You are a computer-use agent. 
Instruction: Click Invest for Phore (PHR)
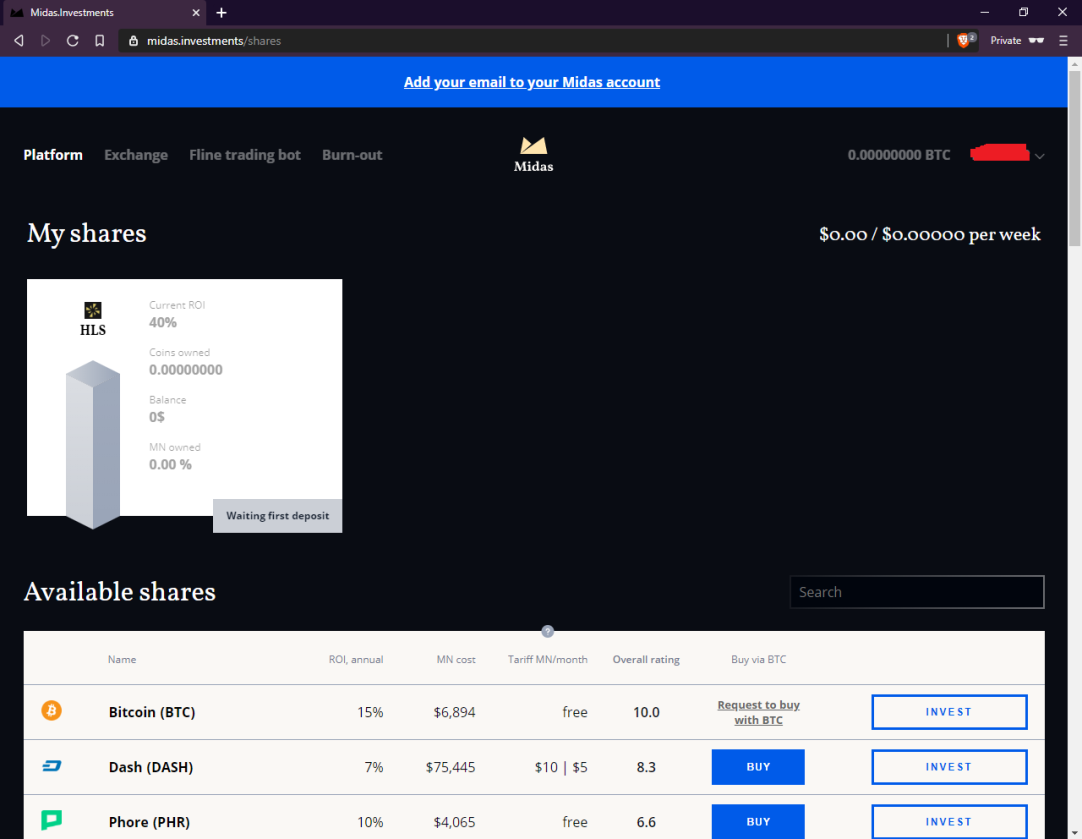(x=949, y=822)
